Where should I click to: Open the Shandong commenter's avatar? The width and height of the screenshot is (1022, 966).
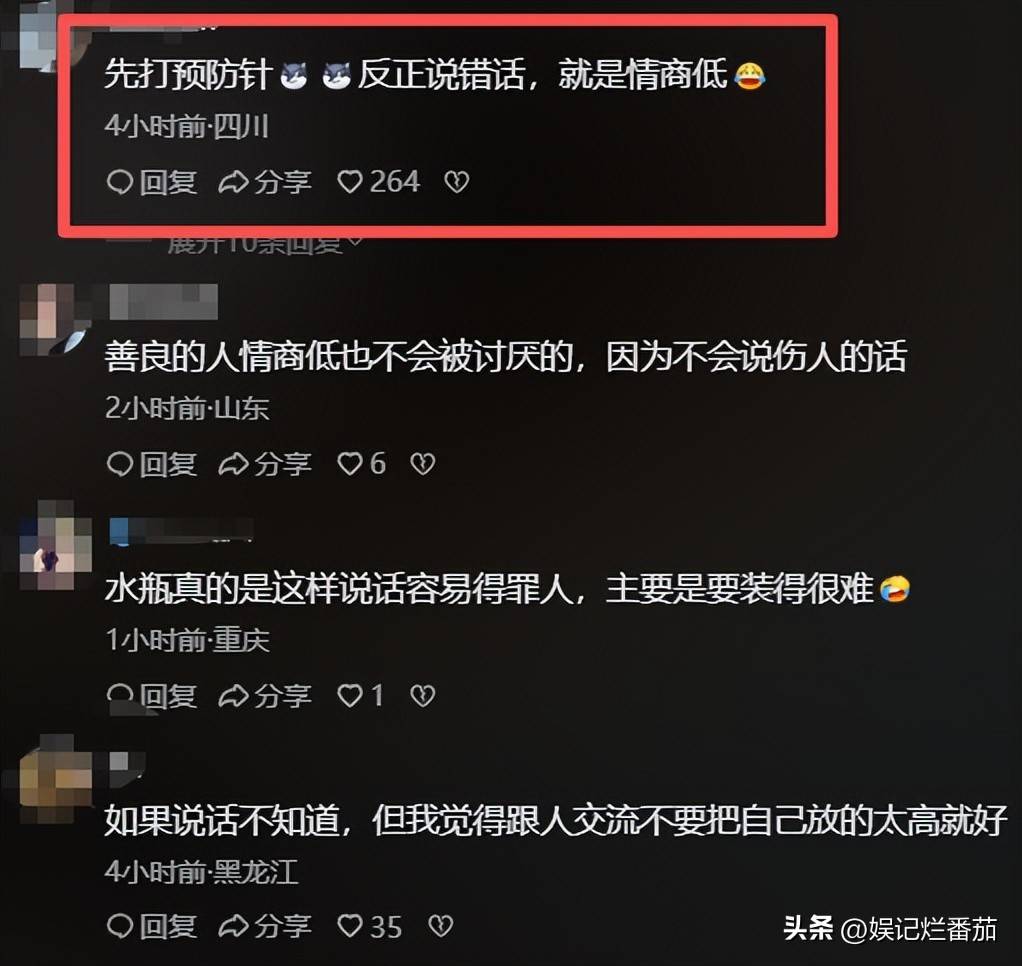[x=55, y=319]
